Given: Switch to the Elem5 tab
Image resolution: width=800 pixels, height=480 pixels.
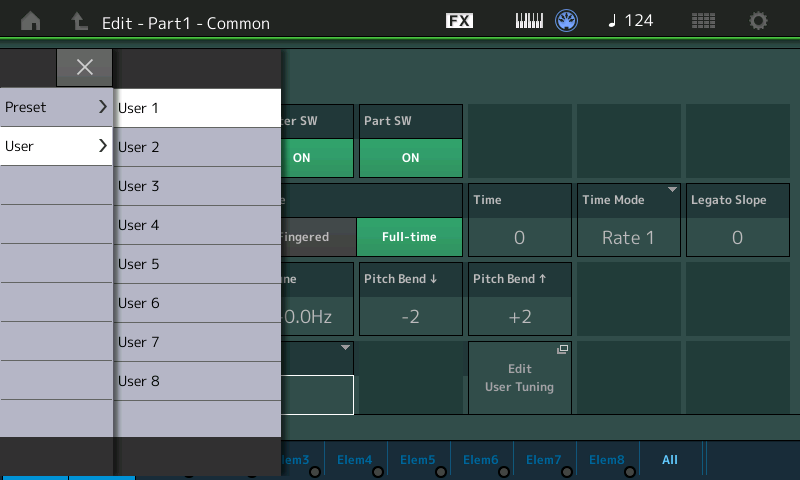Looking at the screenshot, I should (x=417, y=460).
